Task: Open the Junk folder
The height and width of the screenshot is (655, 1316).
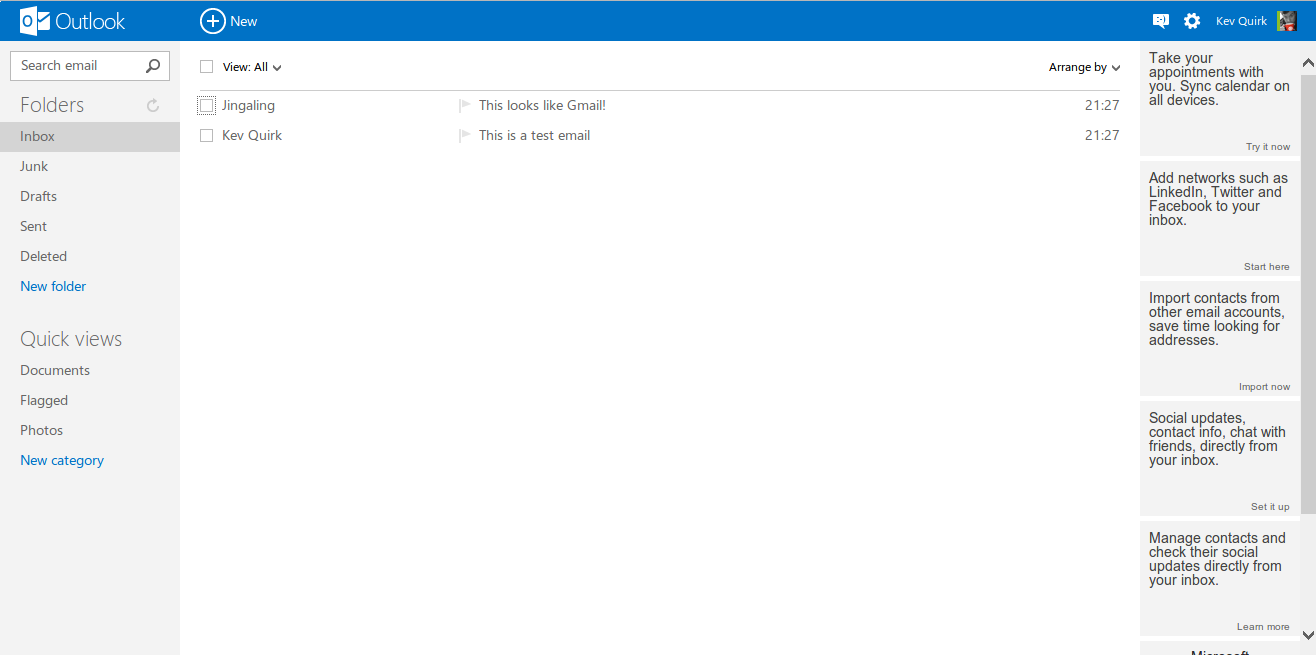Action: tap(34, 166)
